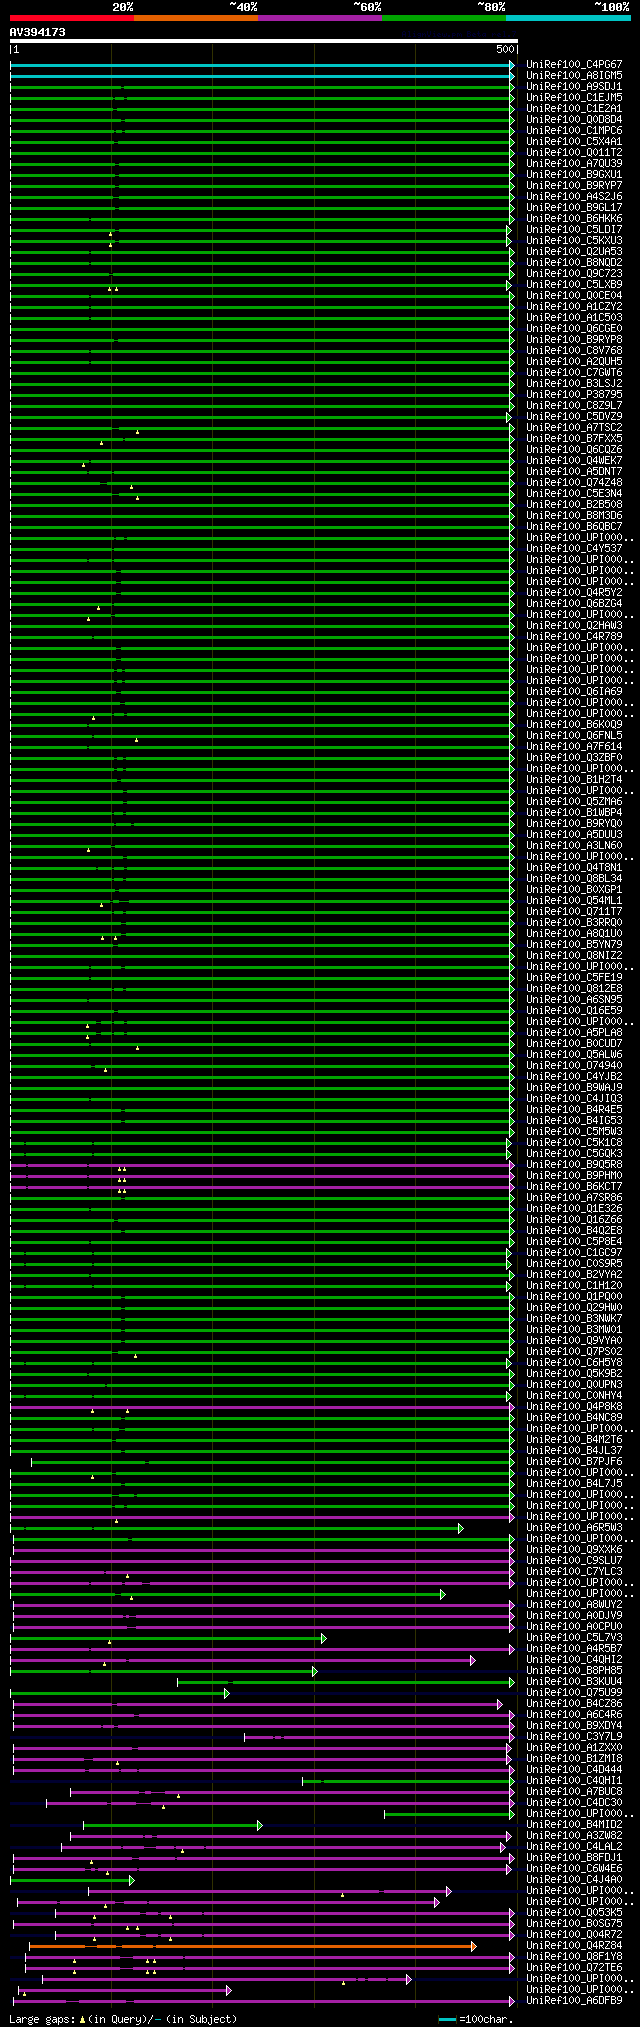Open hit UniRef100_C4PG67
Image resolution: width=640 pixels, height=2027 pixels.
coord(574,65)
